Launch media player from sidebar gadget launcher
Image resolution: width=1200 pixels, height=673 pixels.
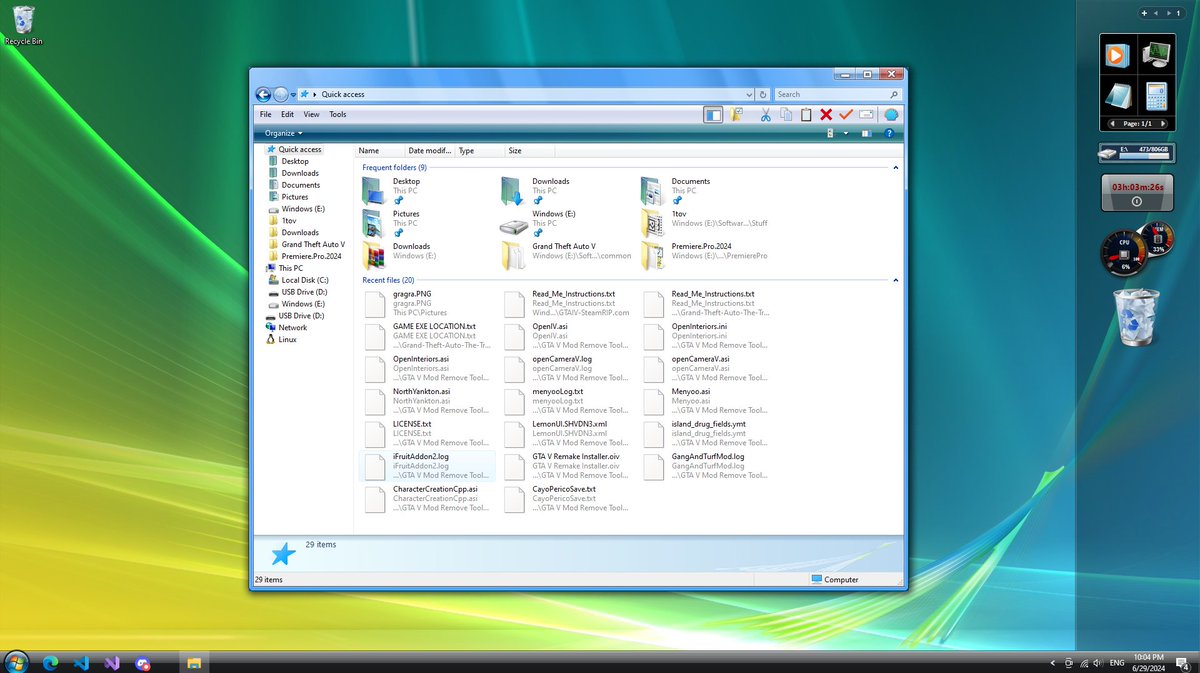pos(1116,55)
